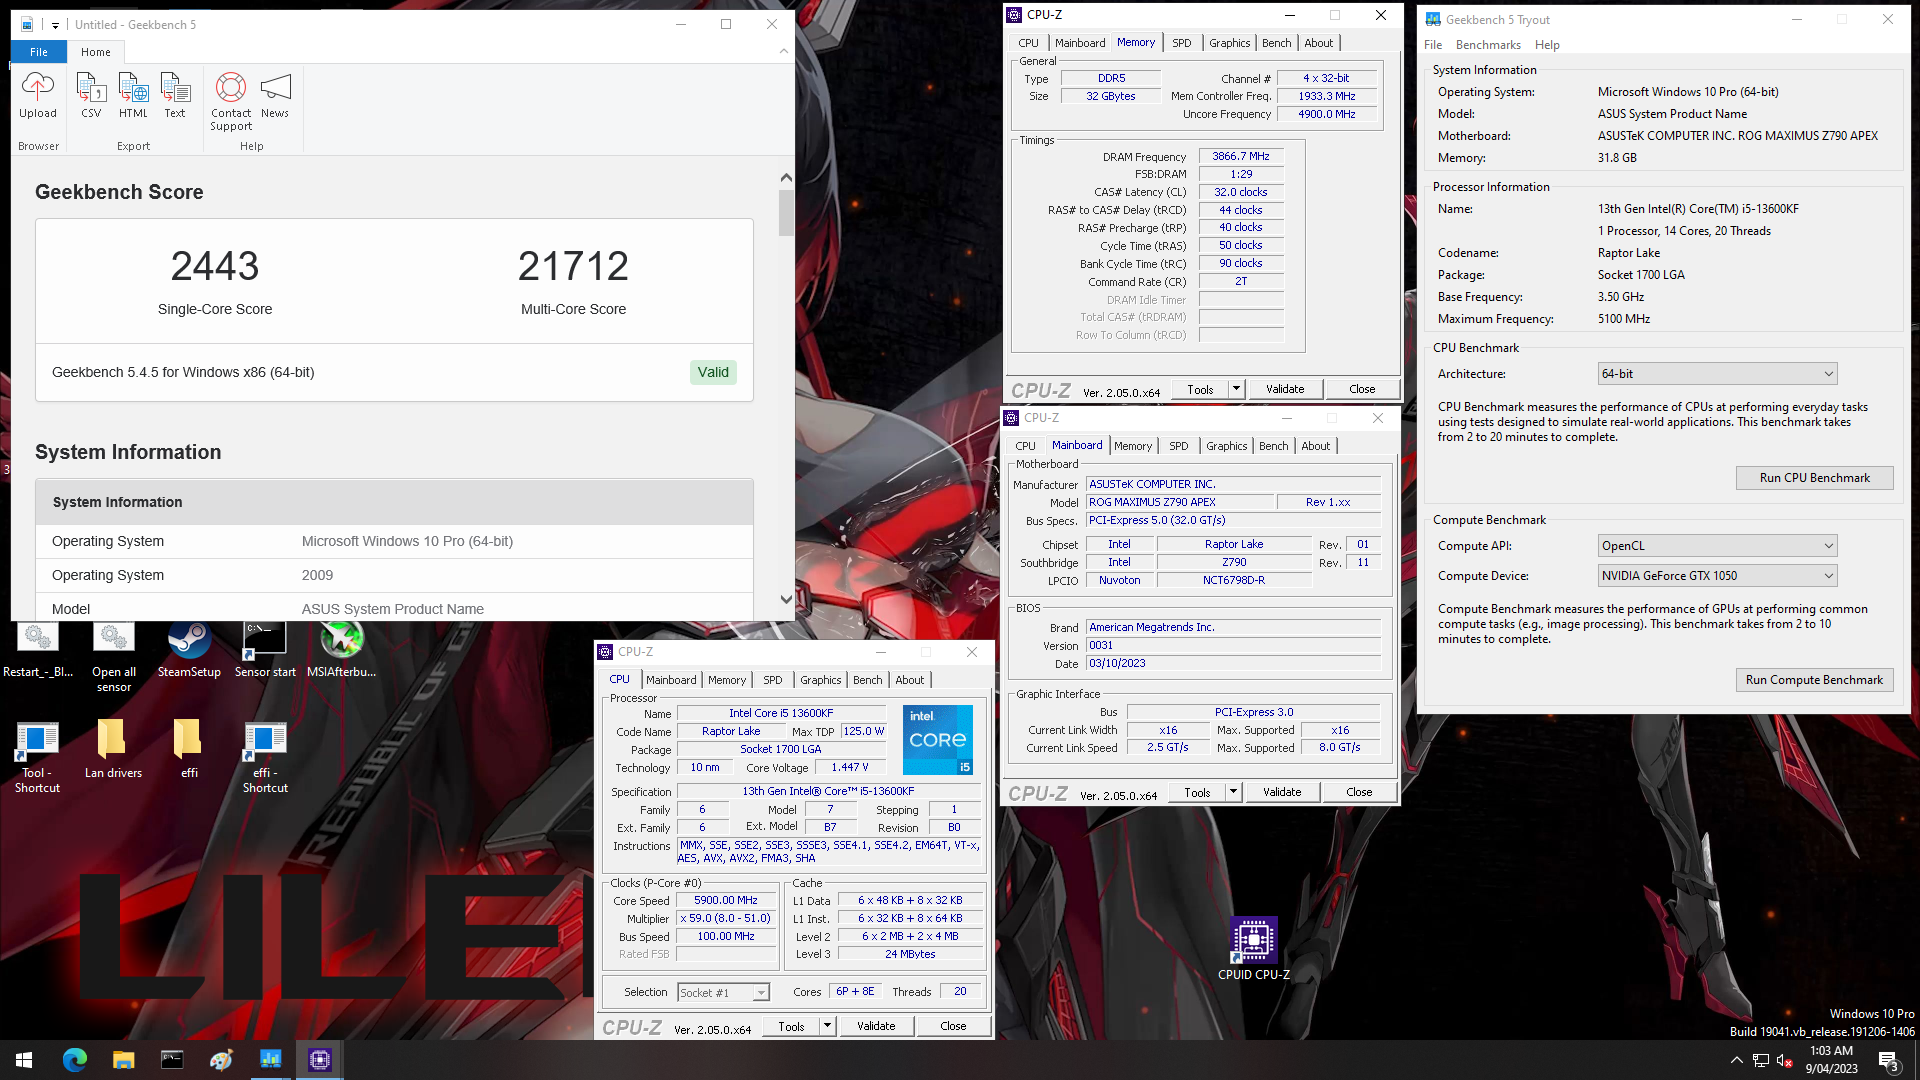This screenshot has height=1080, width=1920.
Task: Open the Windows Start menu
Action: tap(24, 1060)
